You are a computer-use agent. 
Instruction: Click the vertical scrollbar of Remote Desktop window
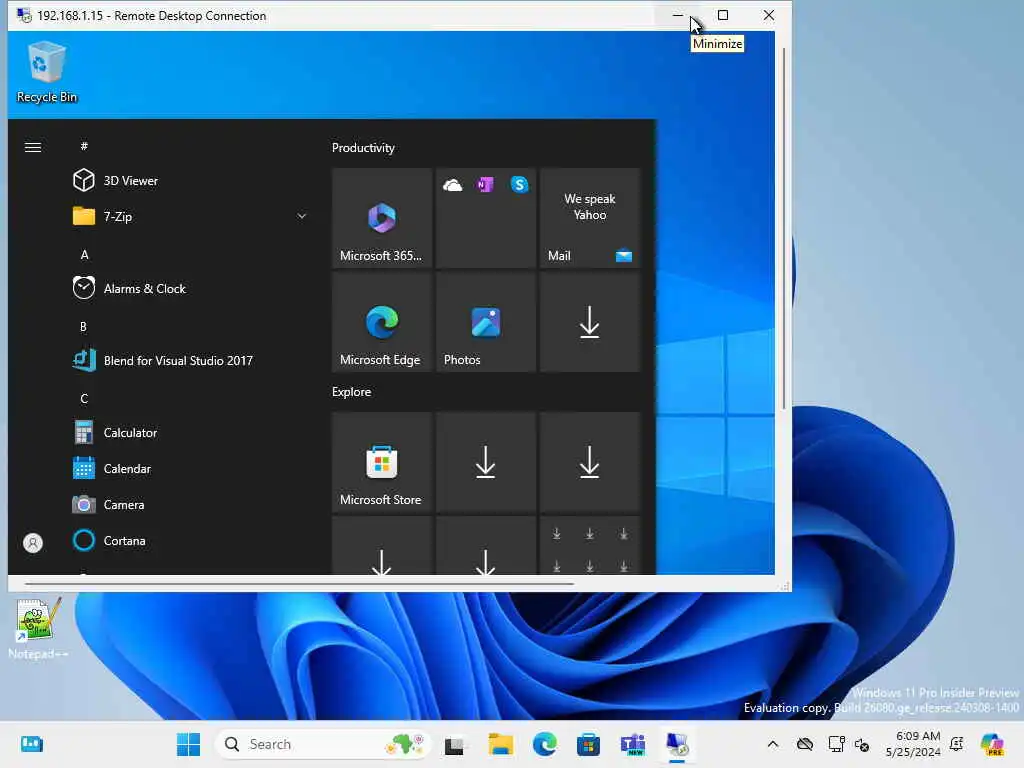(x=783, y=229)
